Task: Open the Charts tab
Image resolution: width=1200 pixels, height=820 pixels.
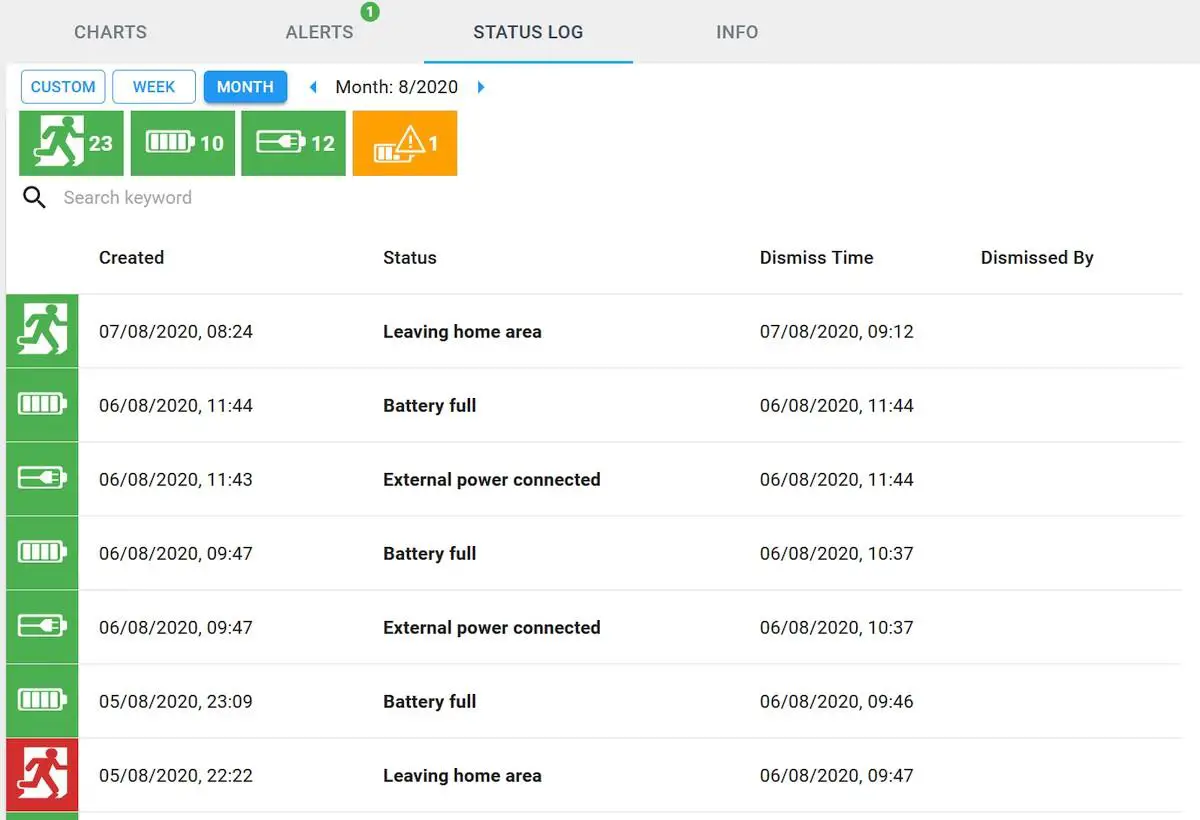Action: click(110, 32)
